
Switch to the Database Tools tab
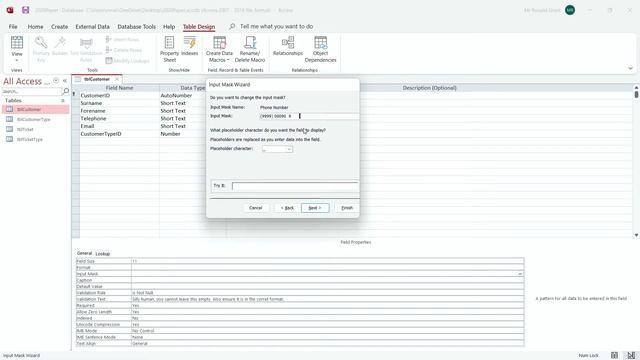[137, 27]
